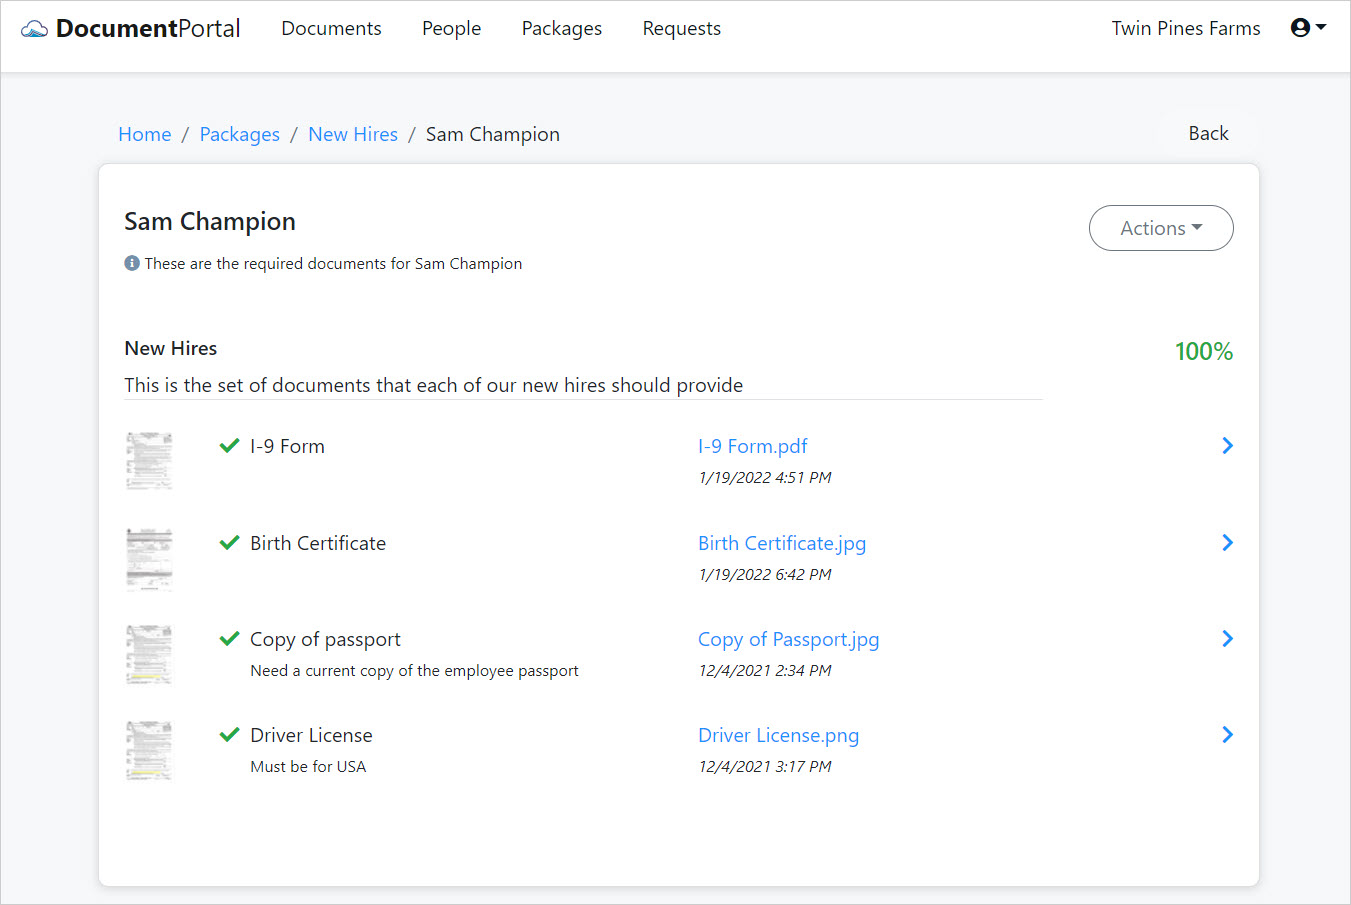The width and height of the screenshot is (1351, 905).
Task: Open the Copy of Passport.jpg file link
Action: click(788, 638)
